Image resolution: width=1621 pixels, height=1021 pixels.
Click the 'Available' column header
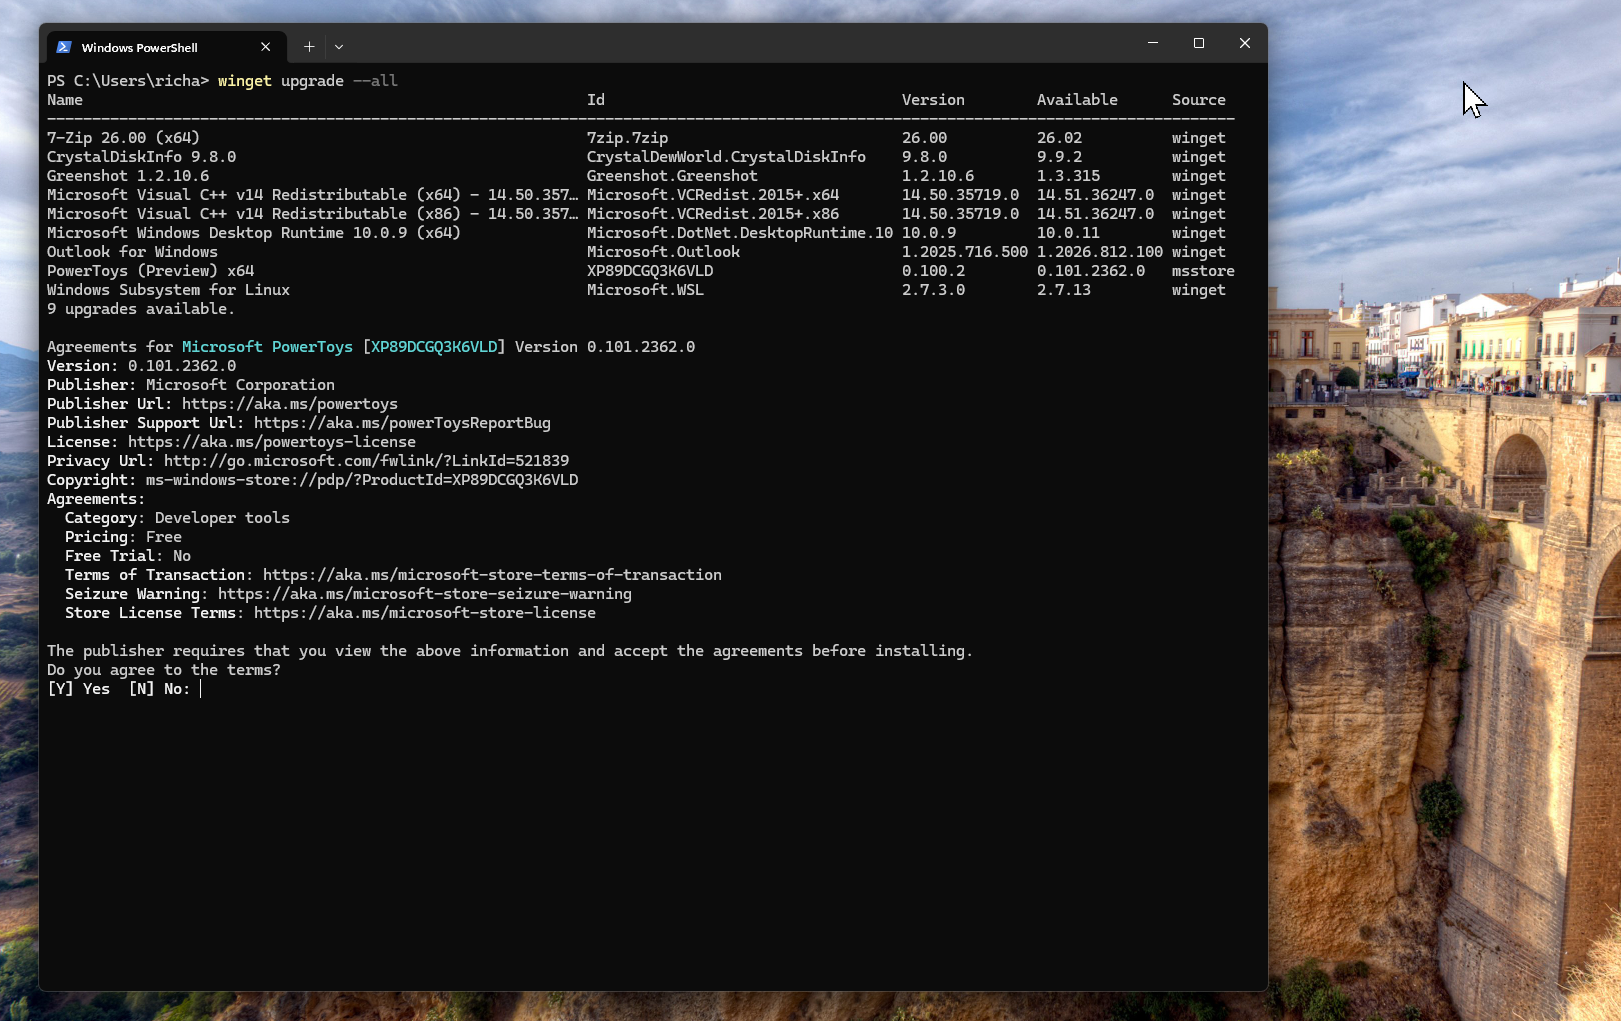(x=1077, y=100)
